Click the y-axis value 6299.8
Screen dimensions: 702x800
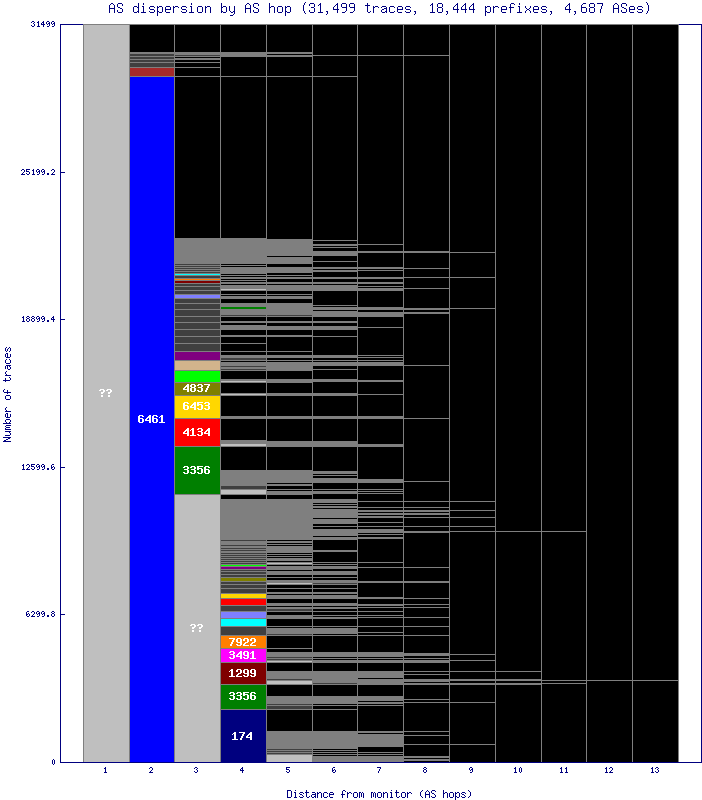pyautogui.click(x=40, y=614)
